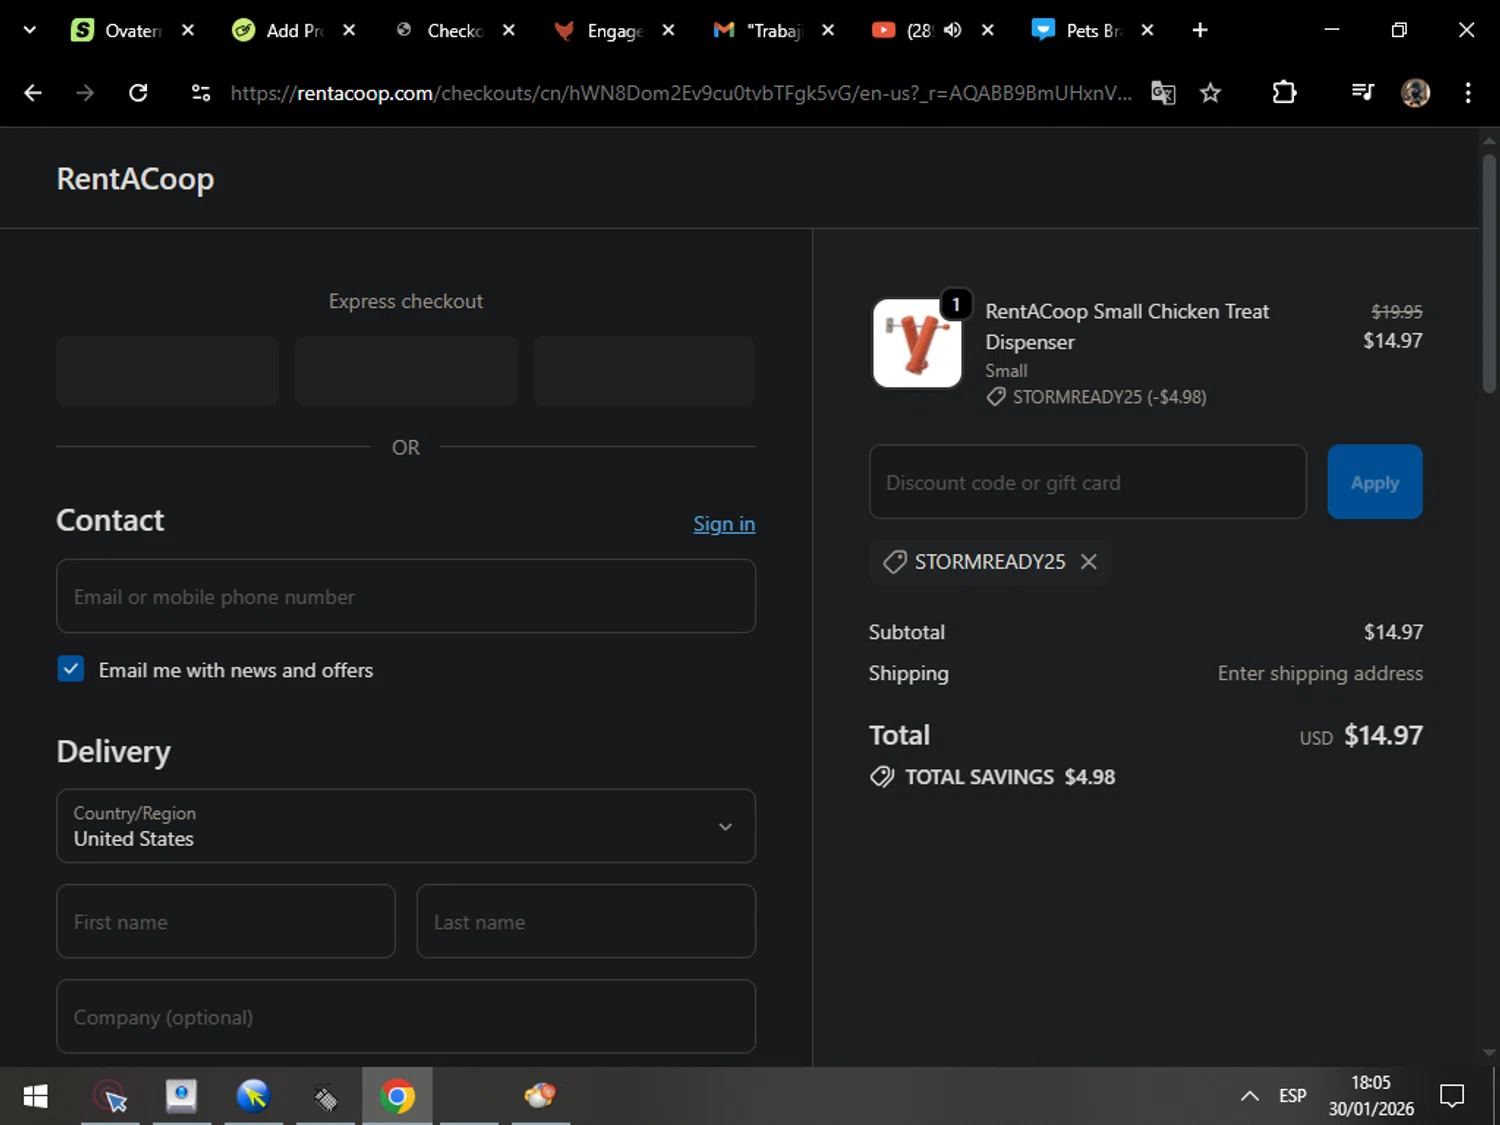Go back to the previous page
Image resolution: width=1500 pixels, height=1125 pixels.
click(33, 93)
